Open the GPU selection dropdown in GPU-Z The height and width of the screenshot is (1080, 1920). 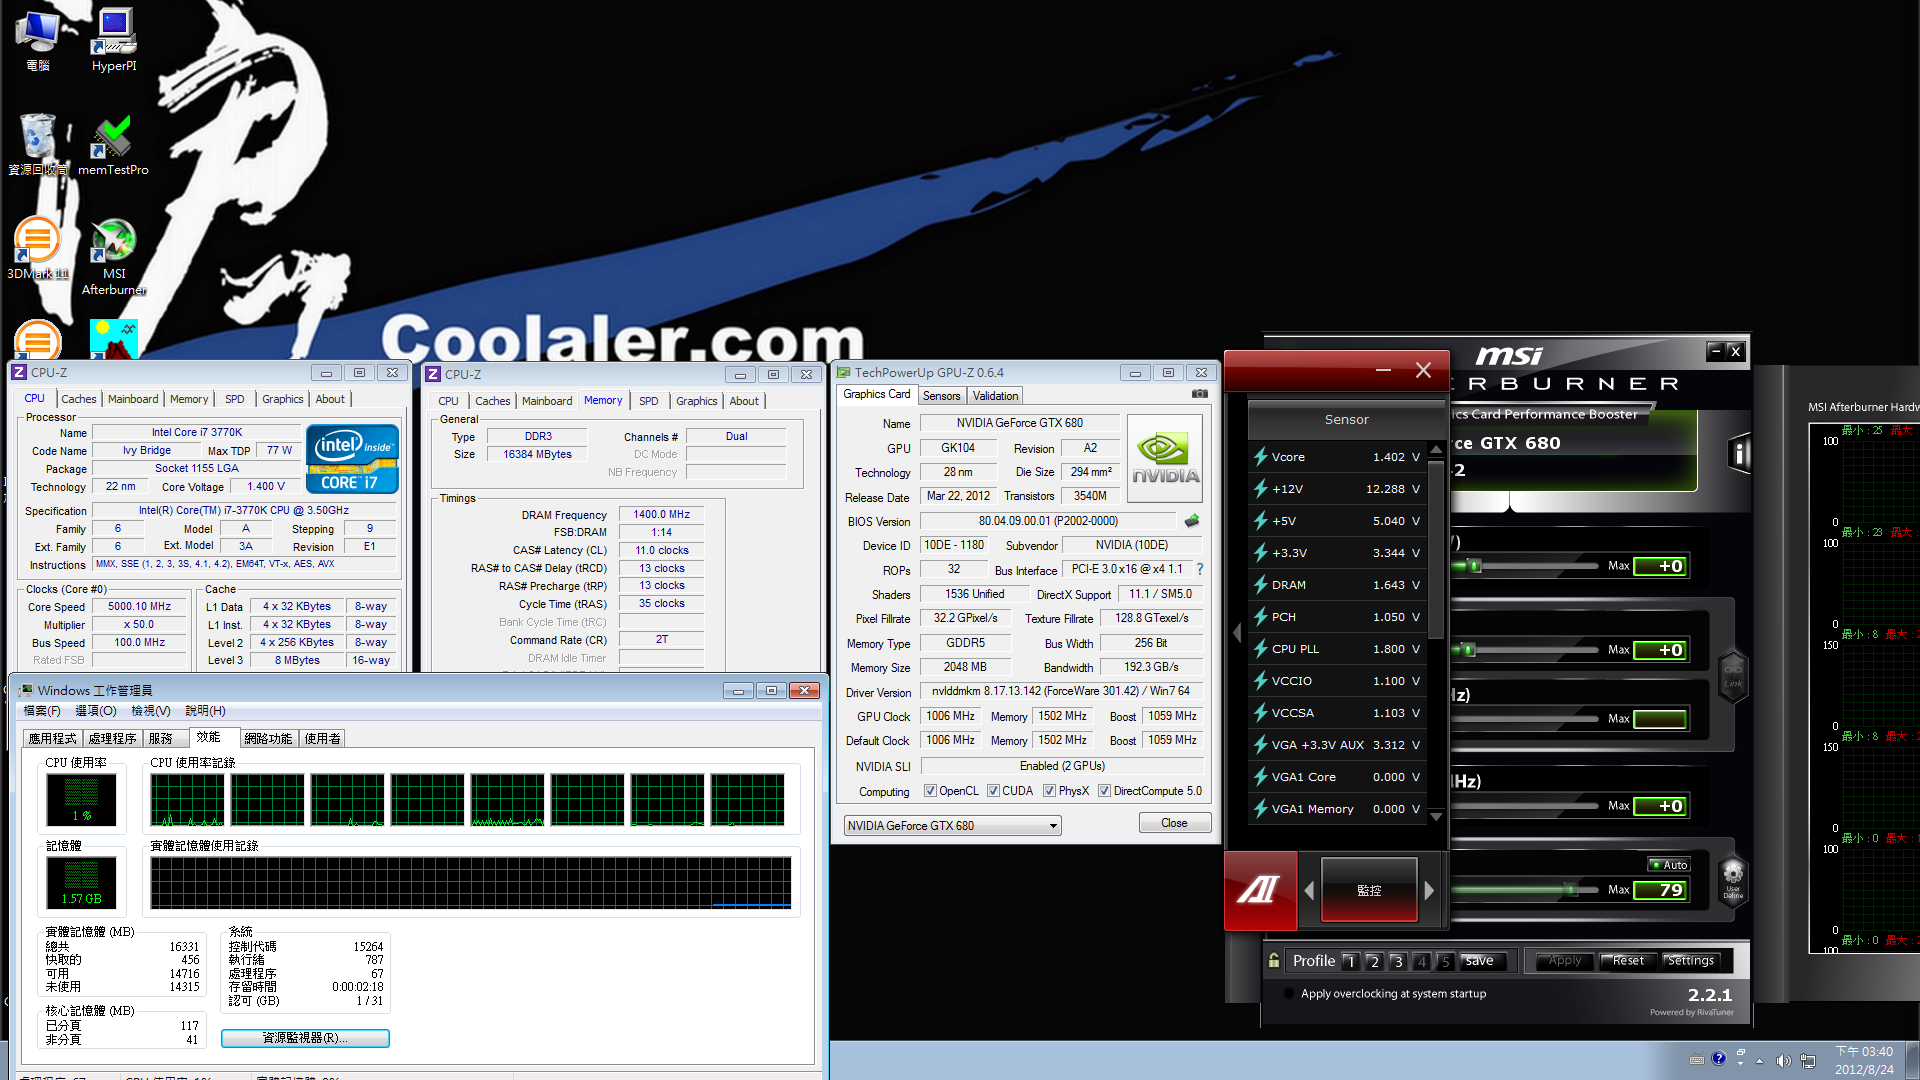point(952,826)
